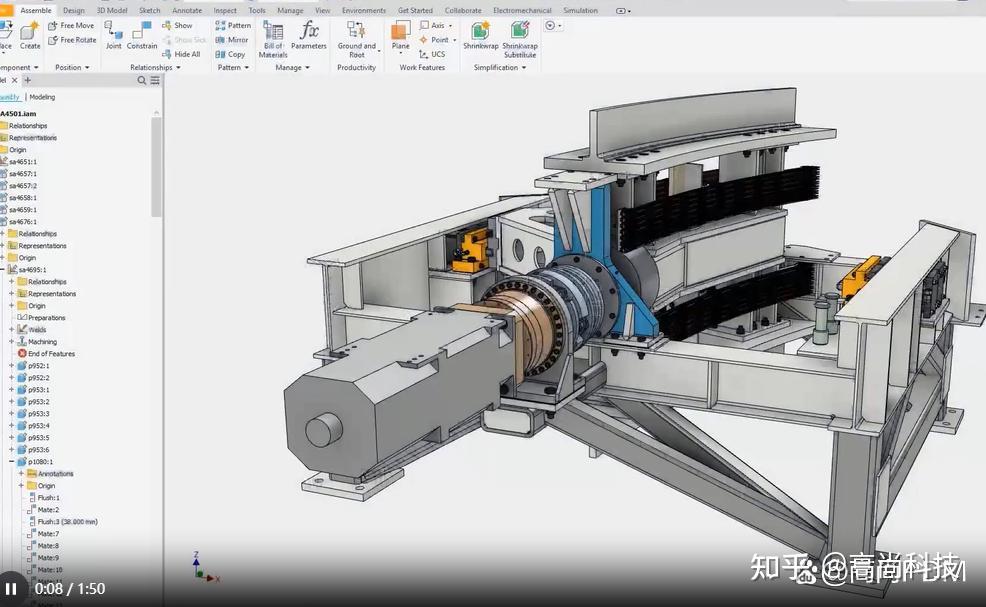Switch browser to Modeling view
This screenshot has height=607, width=986.
click(x=42, y=97)
